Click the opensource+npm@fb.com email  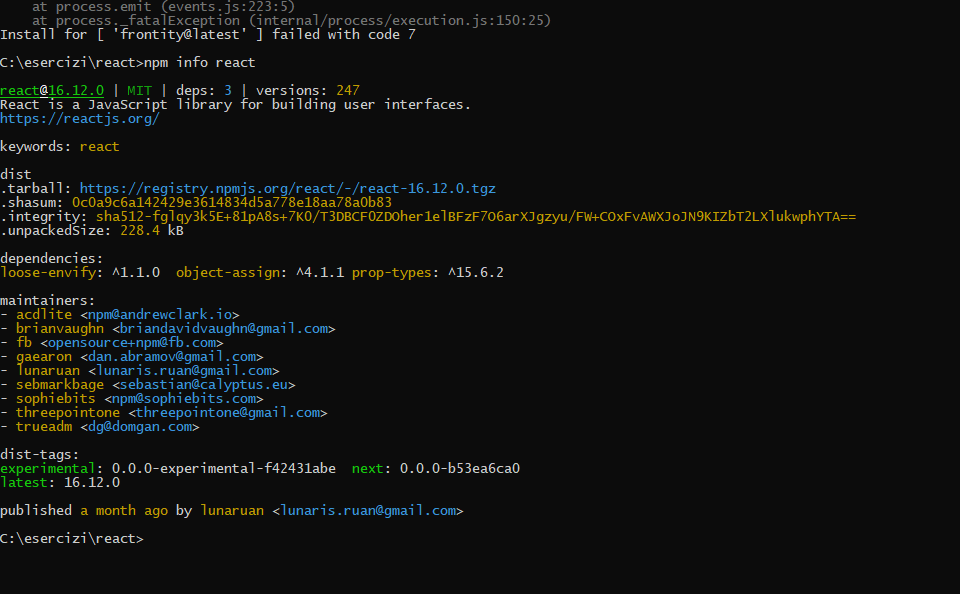[132, 342]
